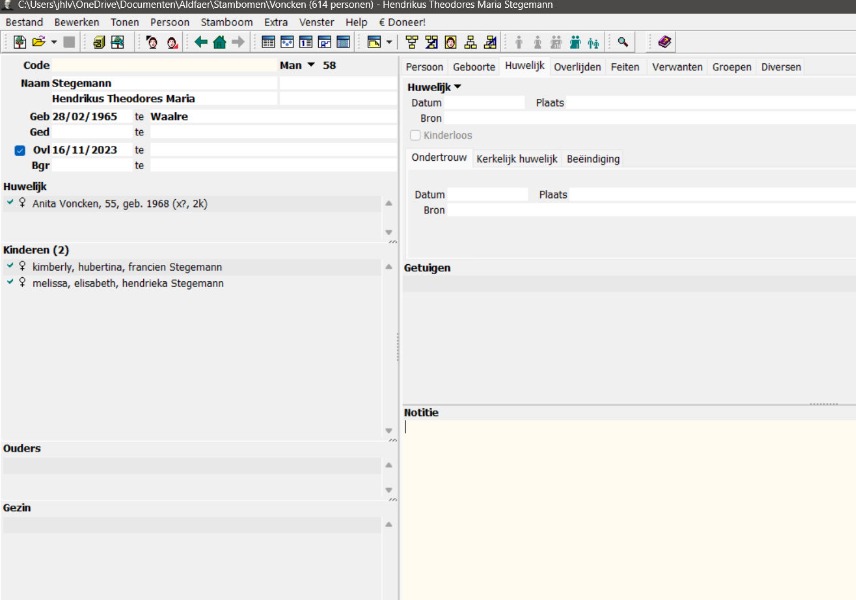Switch to the Overlijden tab

pos(577,67)
